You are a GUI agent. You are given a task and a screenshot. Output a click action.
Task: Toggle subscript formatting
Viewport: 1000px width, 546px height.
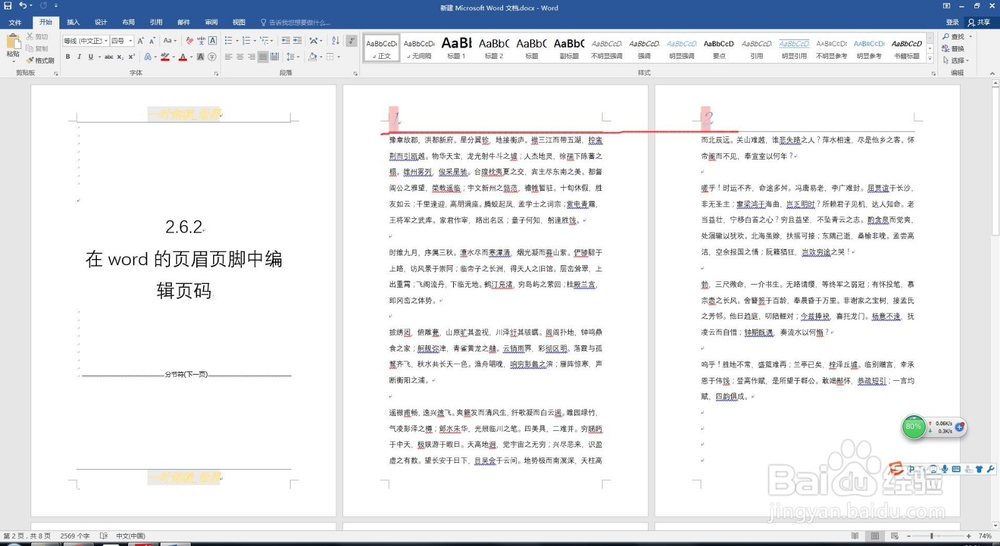click(120, 57)
